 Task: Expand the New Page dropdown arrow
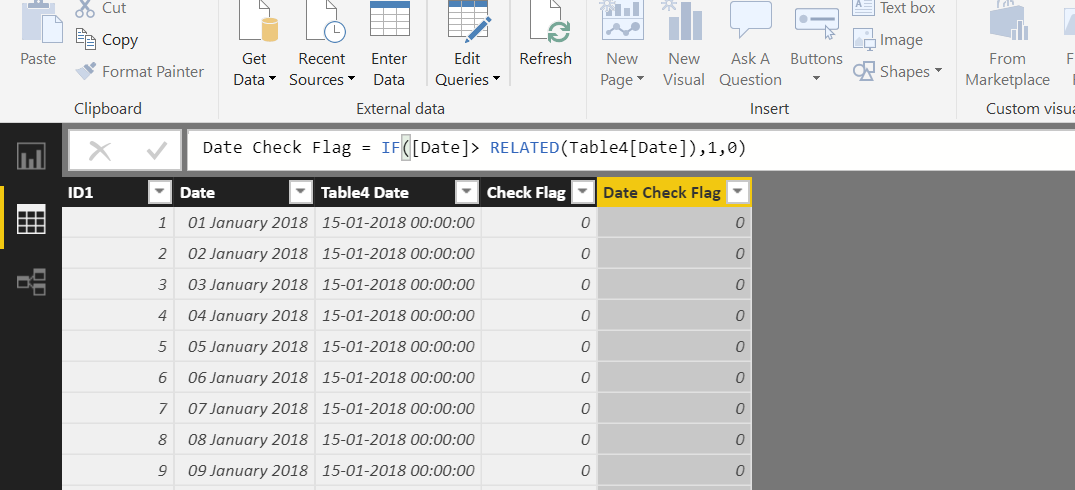point(641,79)
